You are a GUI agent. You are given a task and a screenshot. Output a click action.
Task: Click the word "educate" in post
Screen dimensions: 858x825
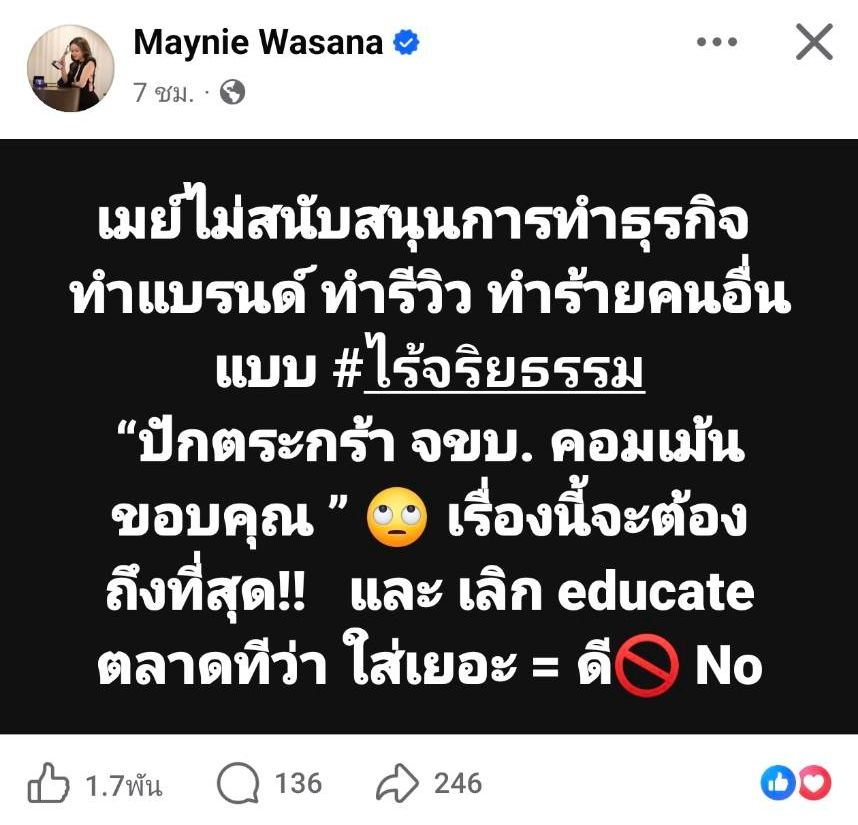(x=656, y=591)
